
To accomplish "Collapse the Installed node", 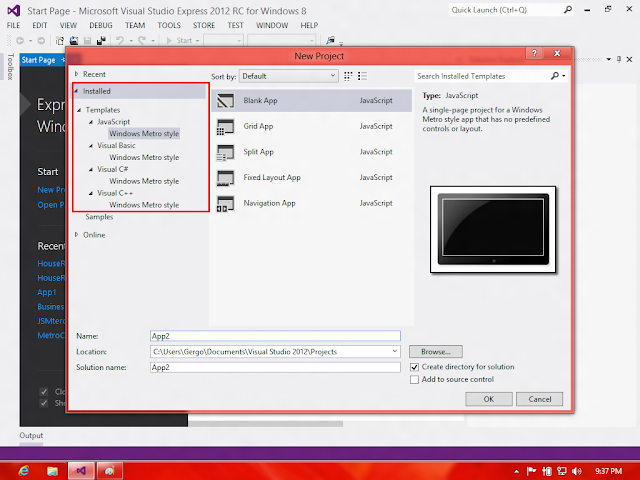I will 76,91.
